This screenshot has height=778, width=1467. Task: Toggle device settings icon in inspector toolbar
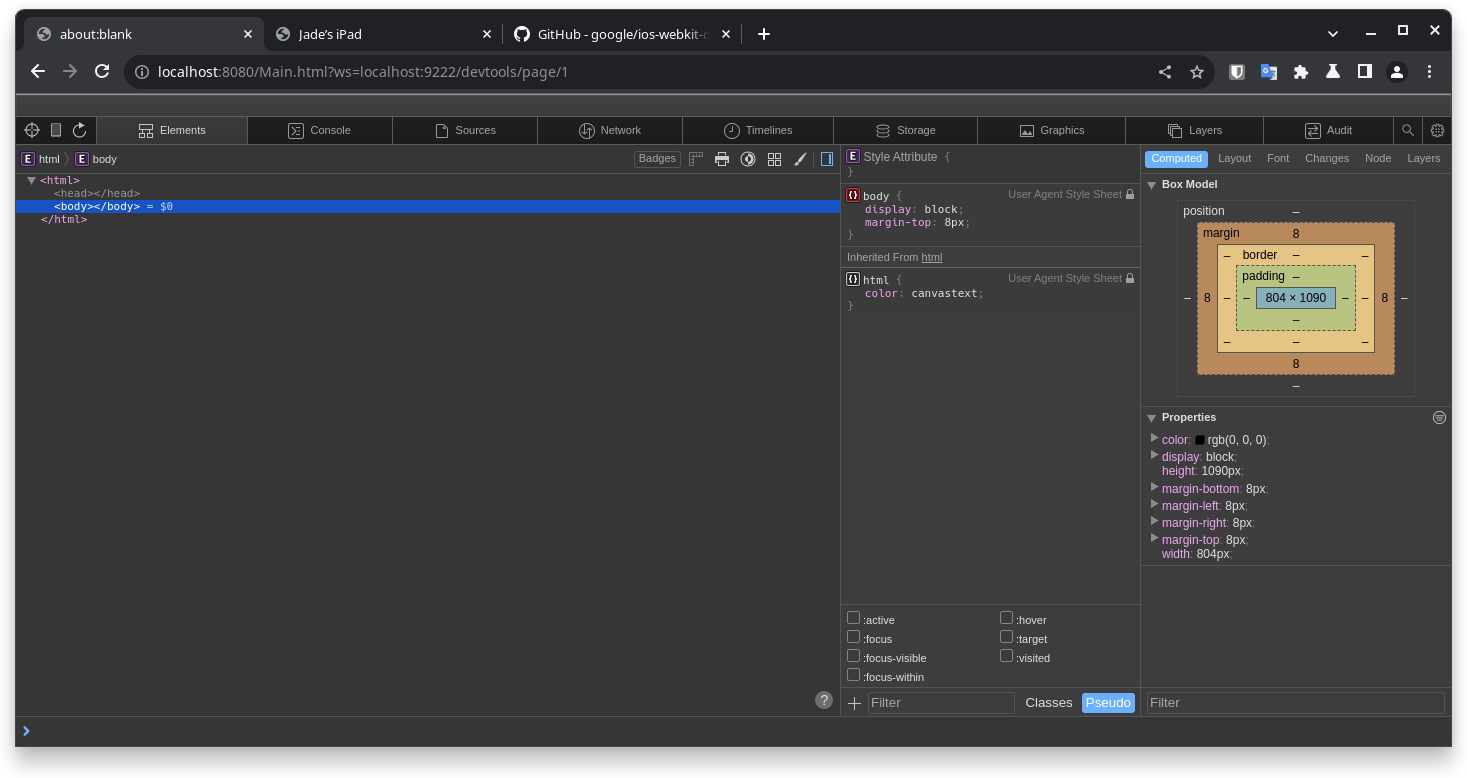tap(56, 130)
